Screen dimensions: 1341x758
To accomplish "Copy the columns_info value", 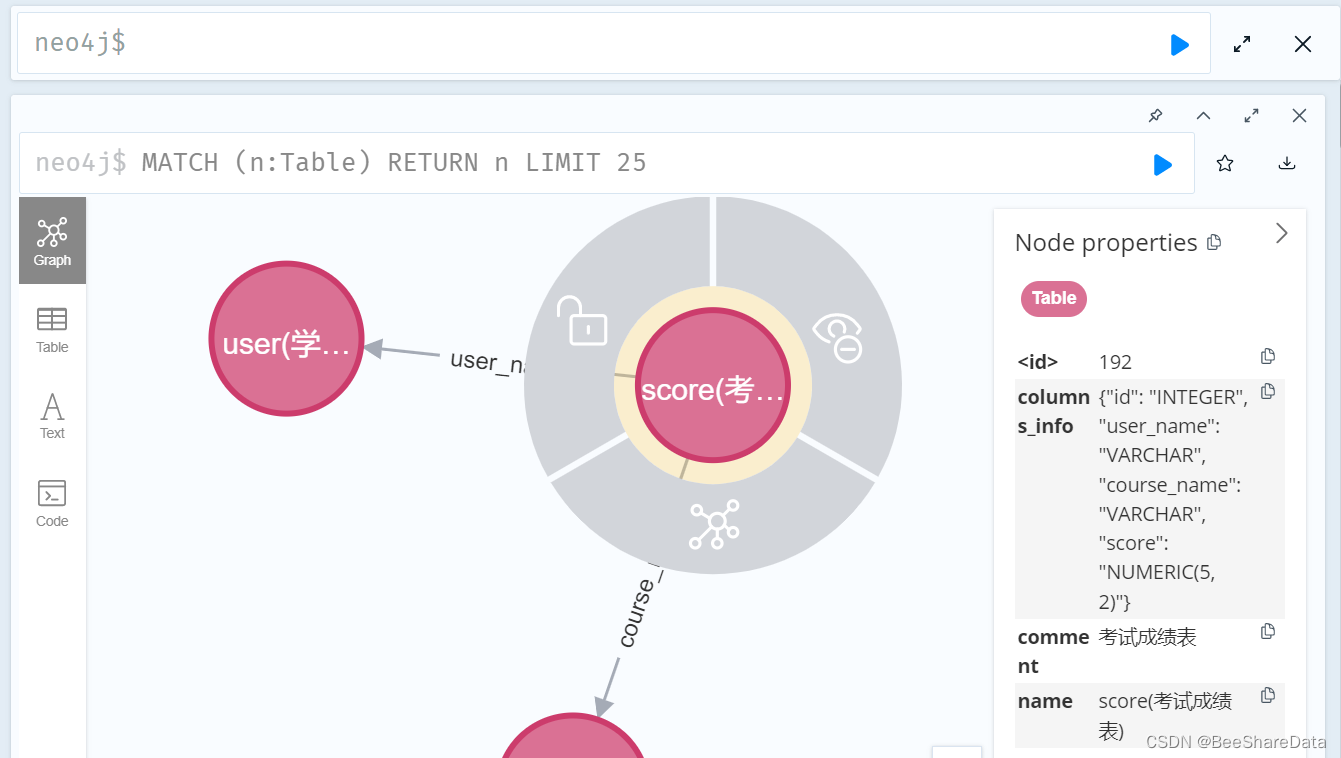I will point(1268,392).
